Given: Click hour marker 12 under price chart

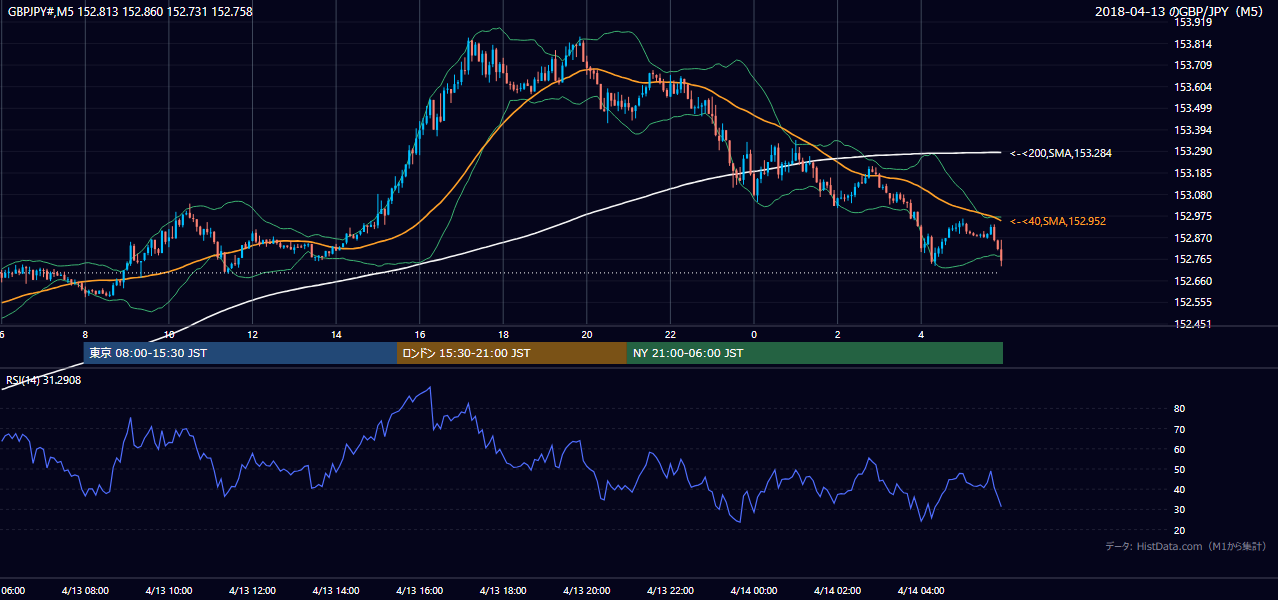Looking at the screenshot, I should (252, 334).
